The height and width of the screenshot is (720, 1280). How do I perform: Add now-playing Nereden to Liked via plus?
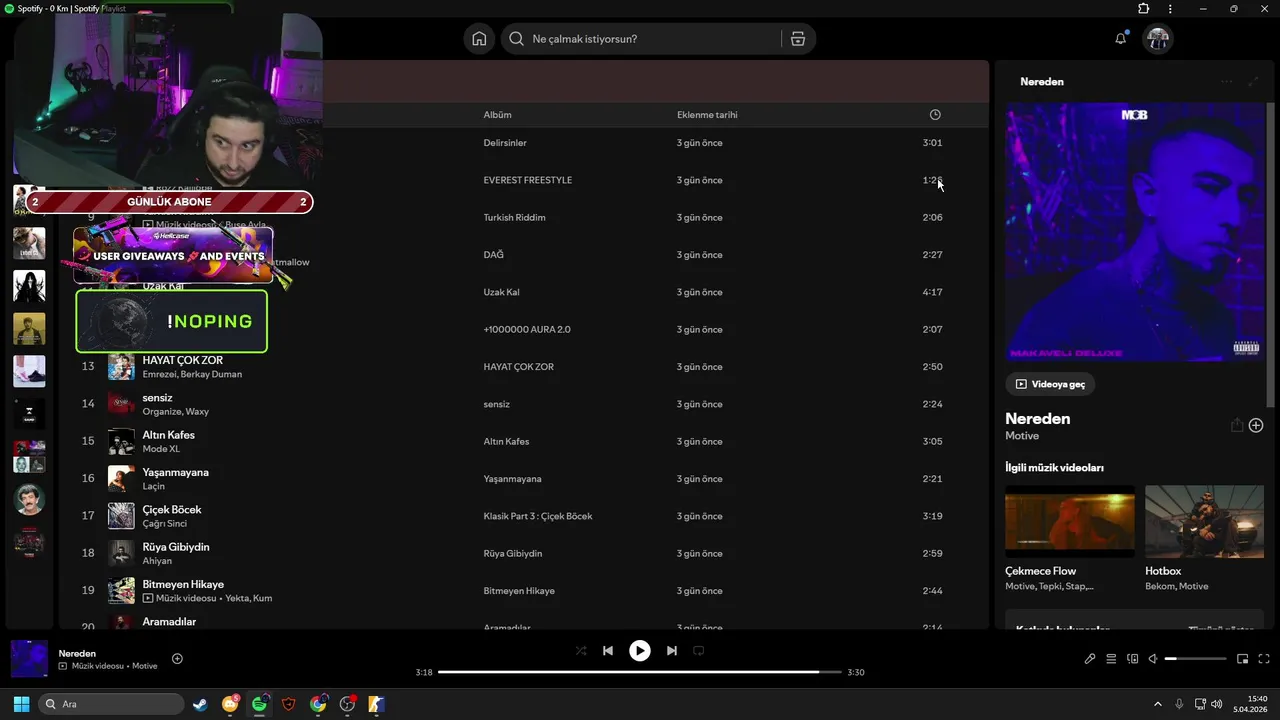coord(177,658)
